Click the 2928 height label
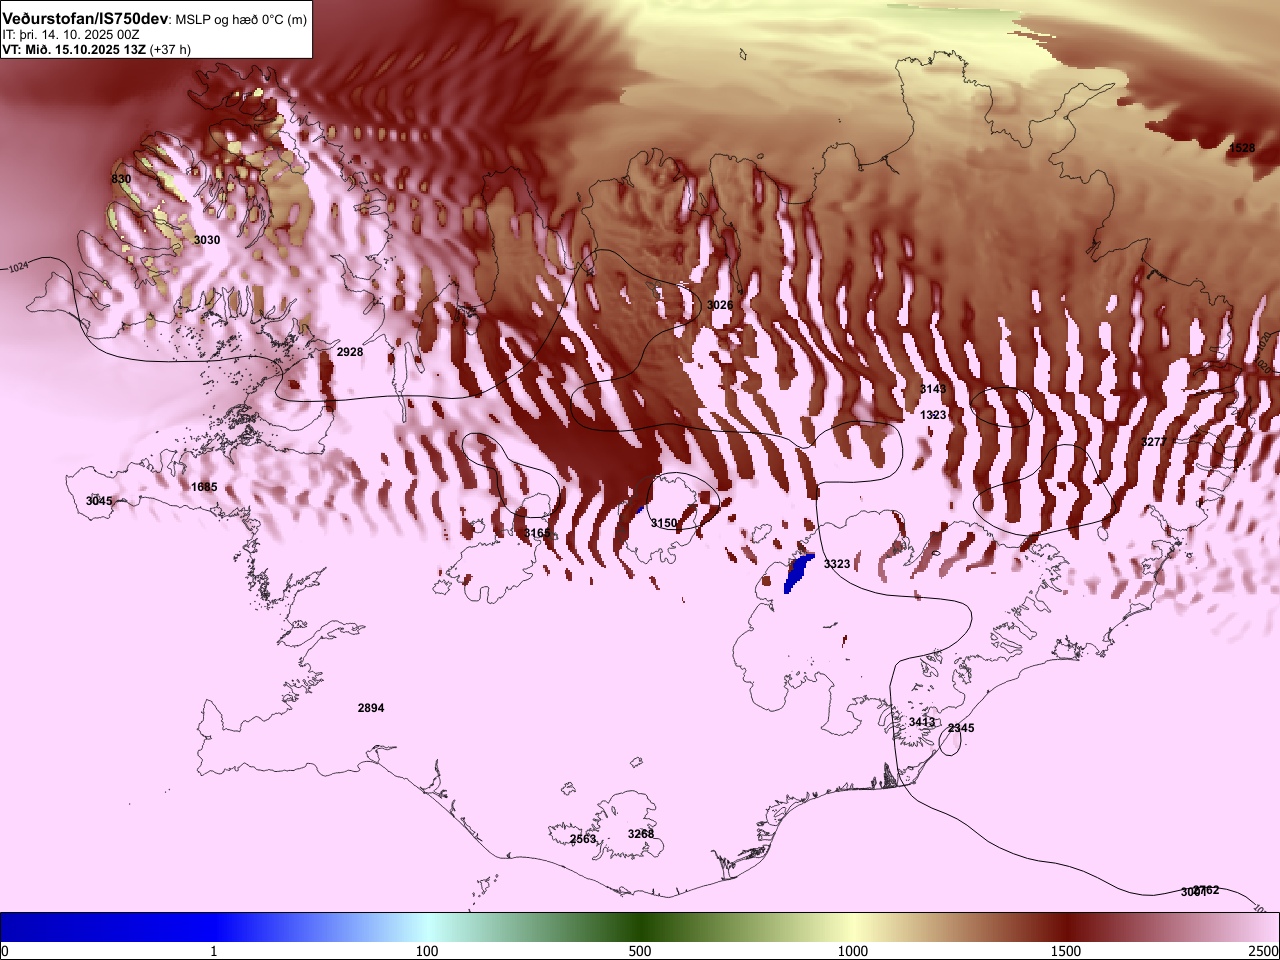This screenshot has width=1280, height=960. [350, 352]
